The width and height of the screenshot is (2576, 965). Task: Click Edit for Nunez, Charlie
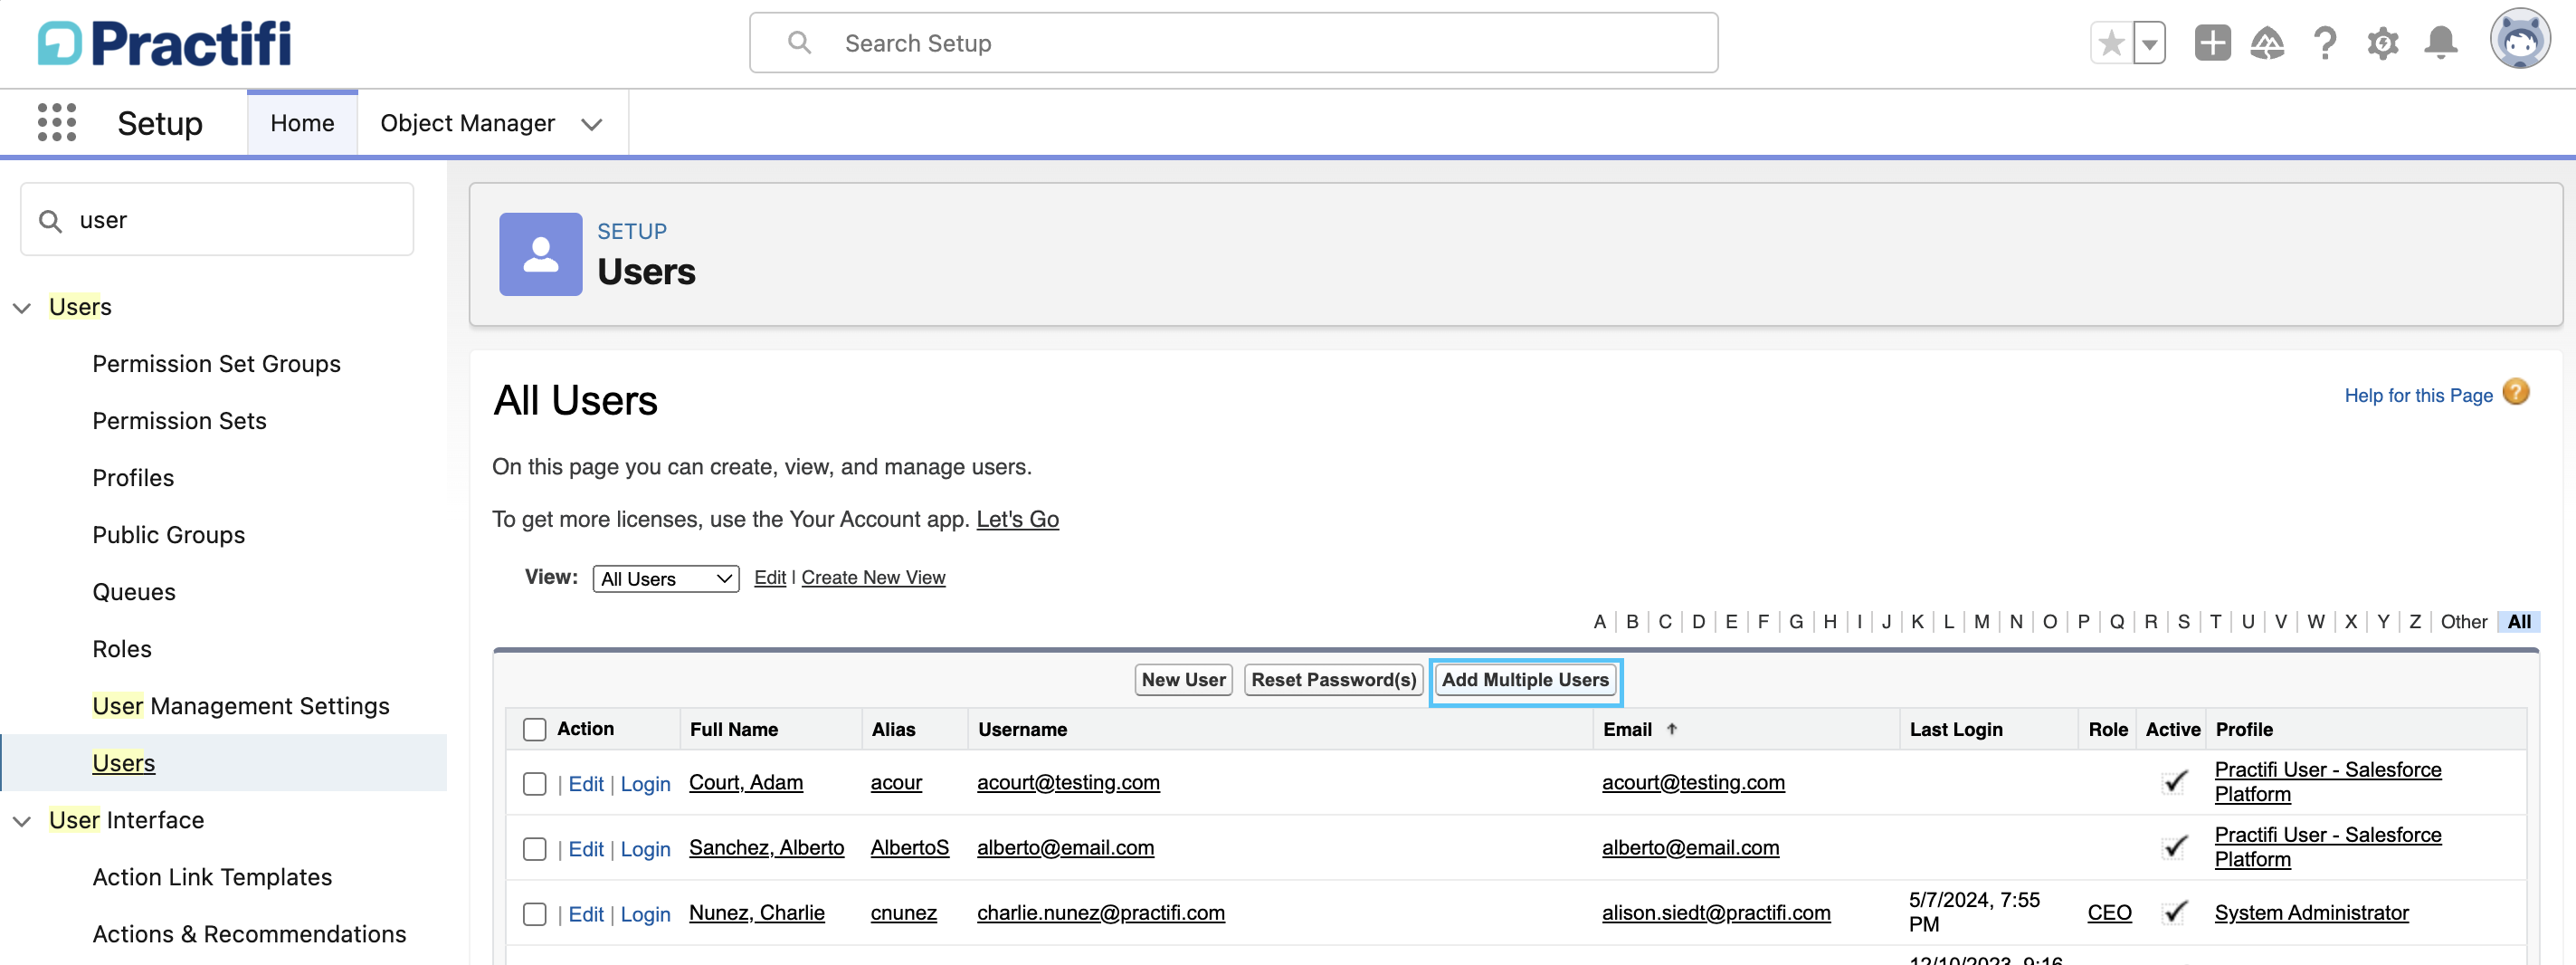586,914
